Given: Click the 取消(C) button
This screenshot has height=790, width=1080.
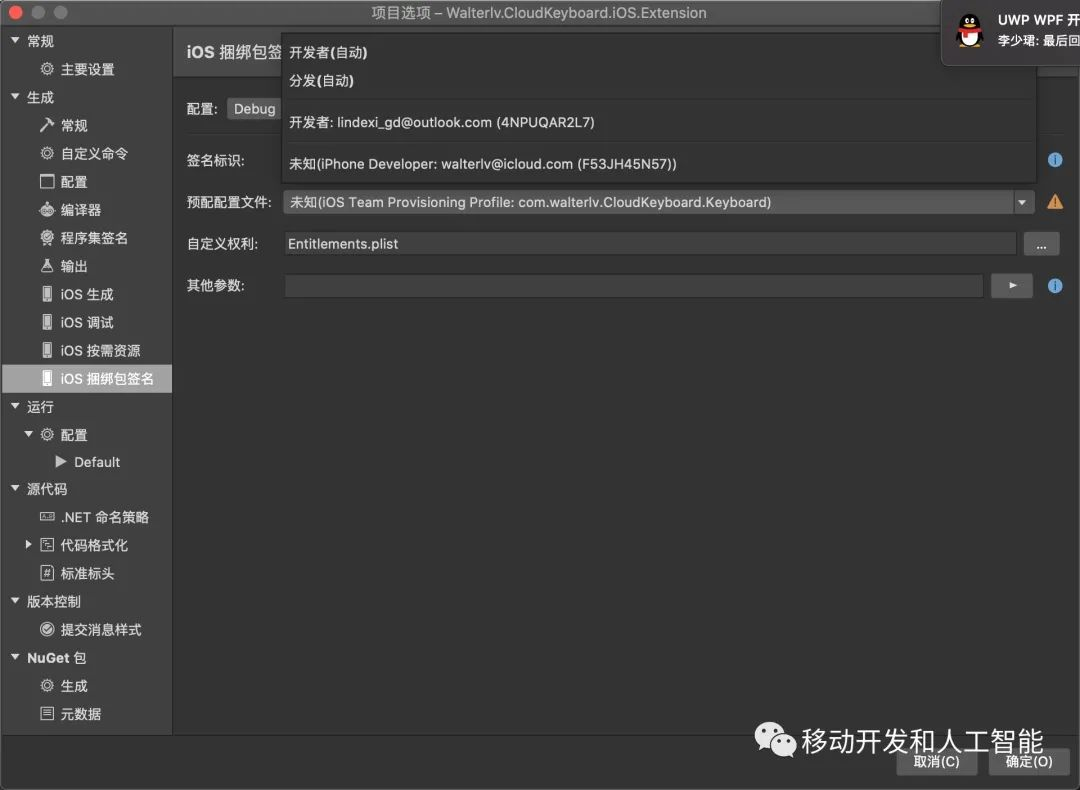Looking at the screenshot, I should [937, 761].
